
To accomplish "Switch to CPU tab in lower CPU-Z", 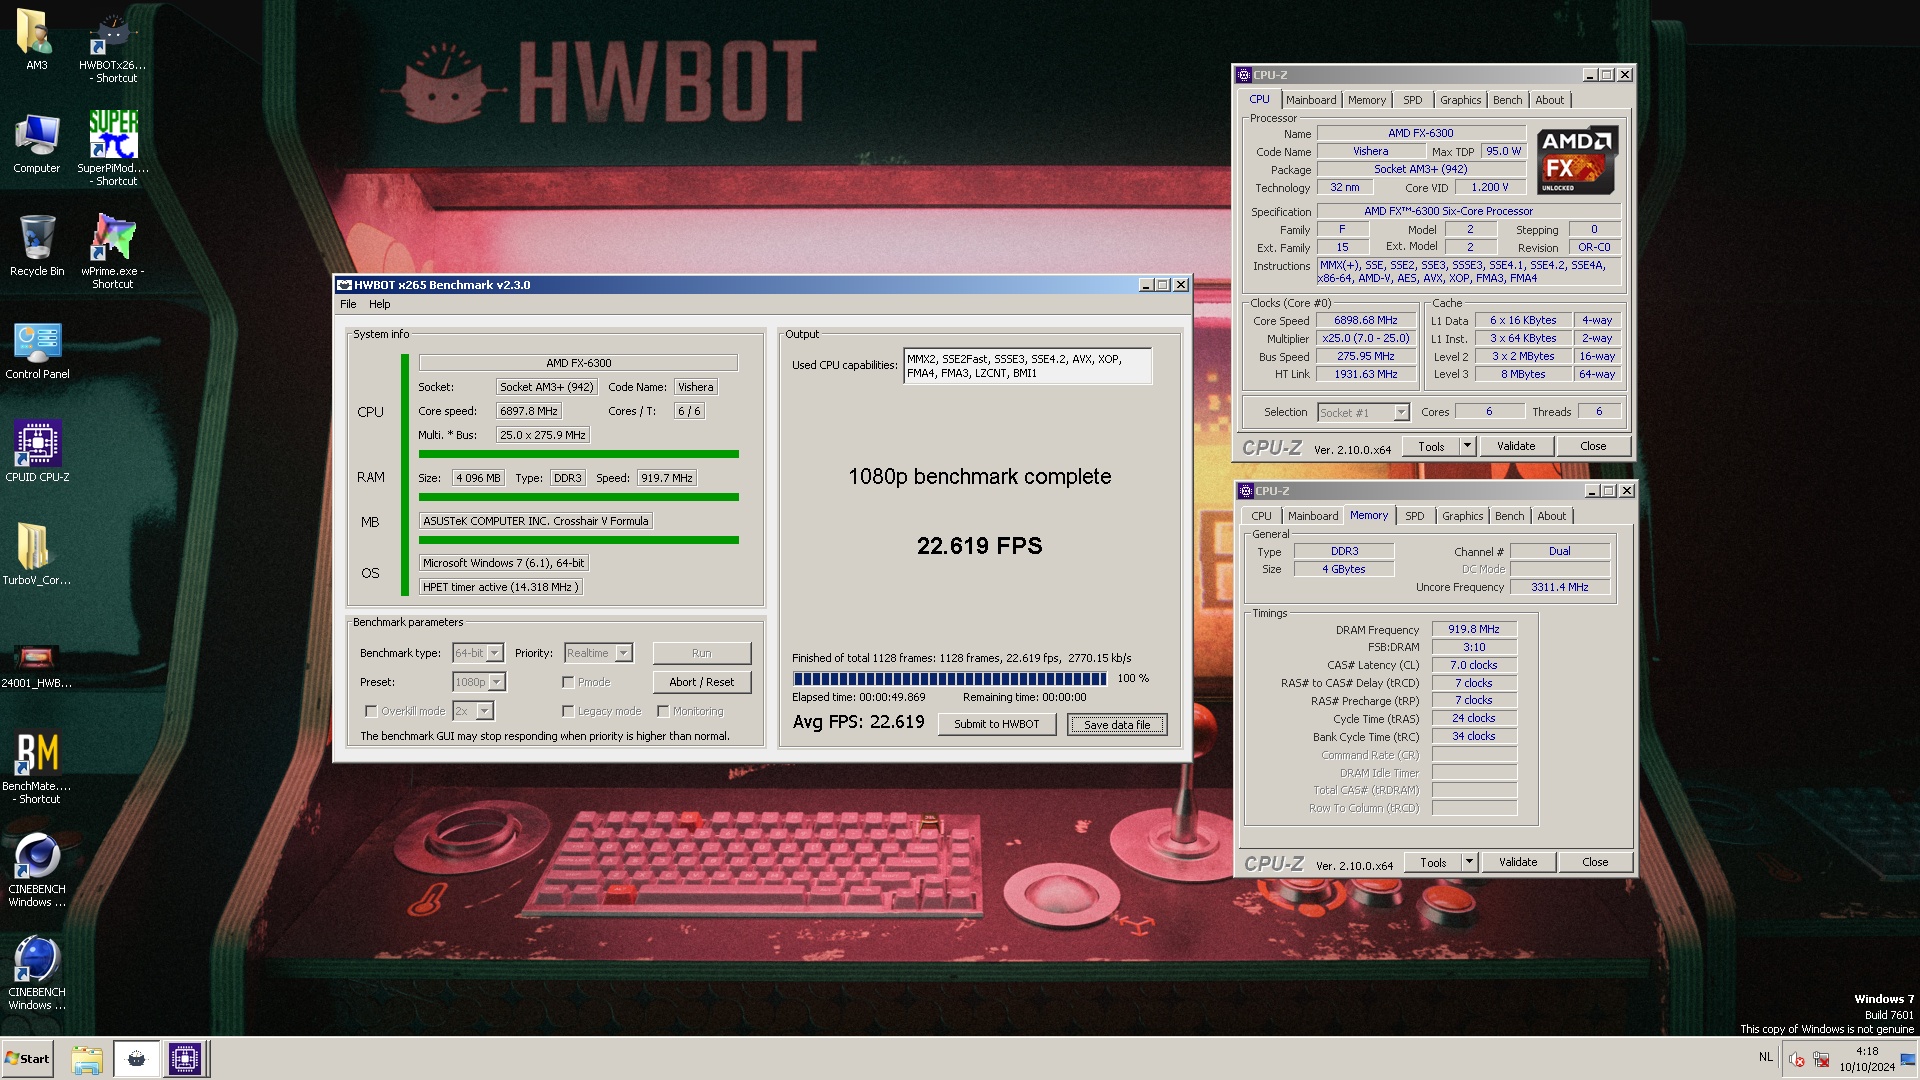I will (x=1262, y=516).
